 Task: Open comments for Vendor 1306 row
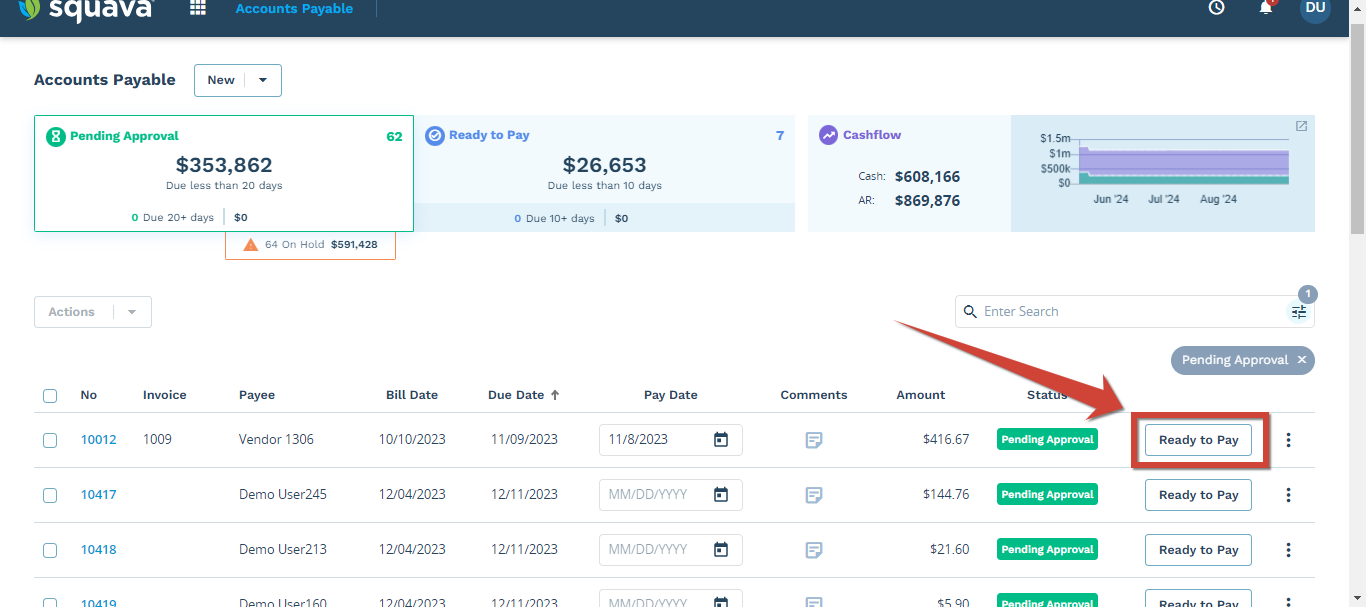pos(814,440)
